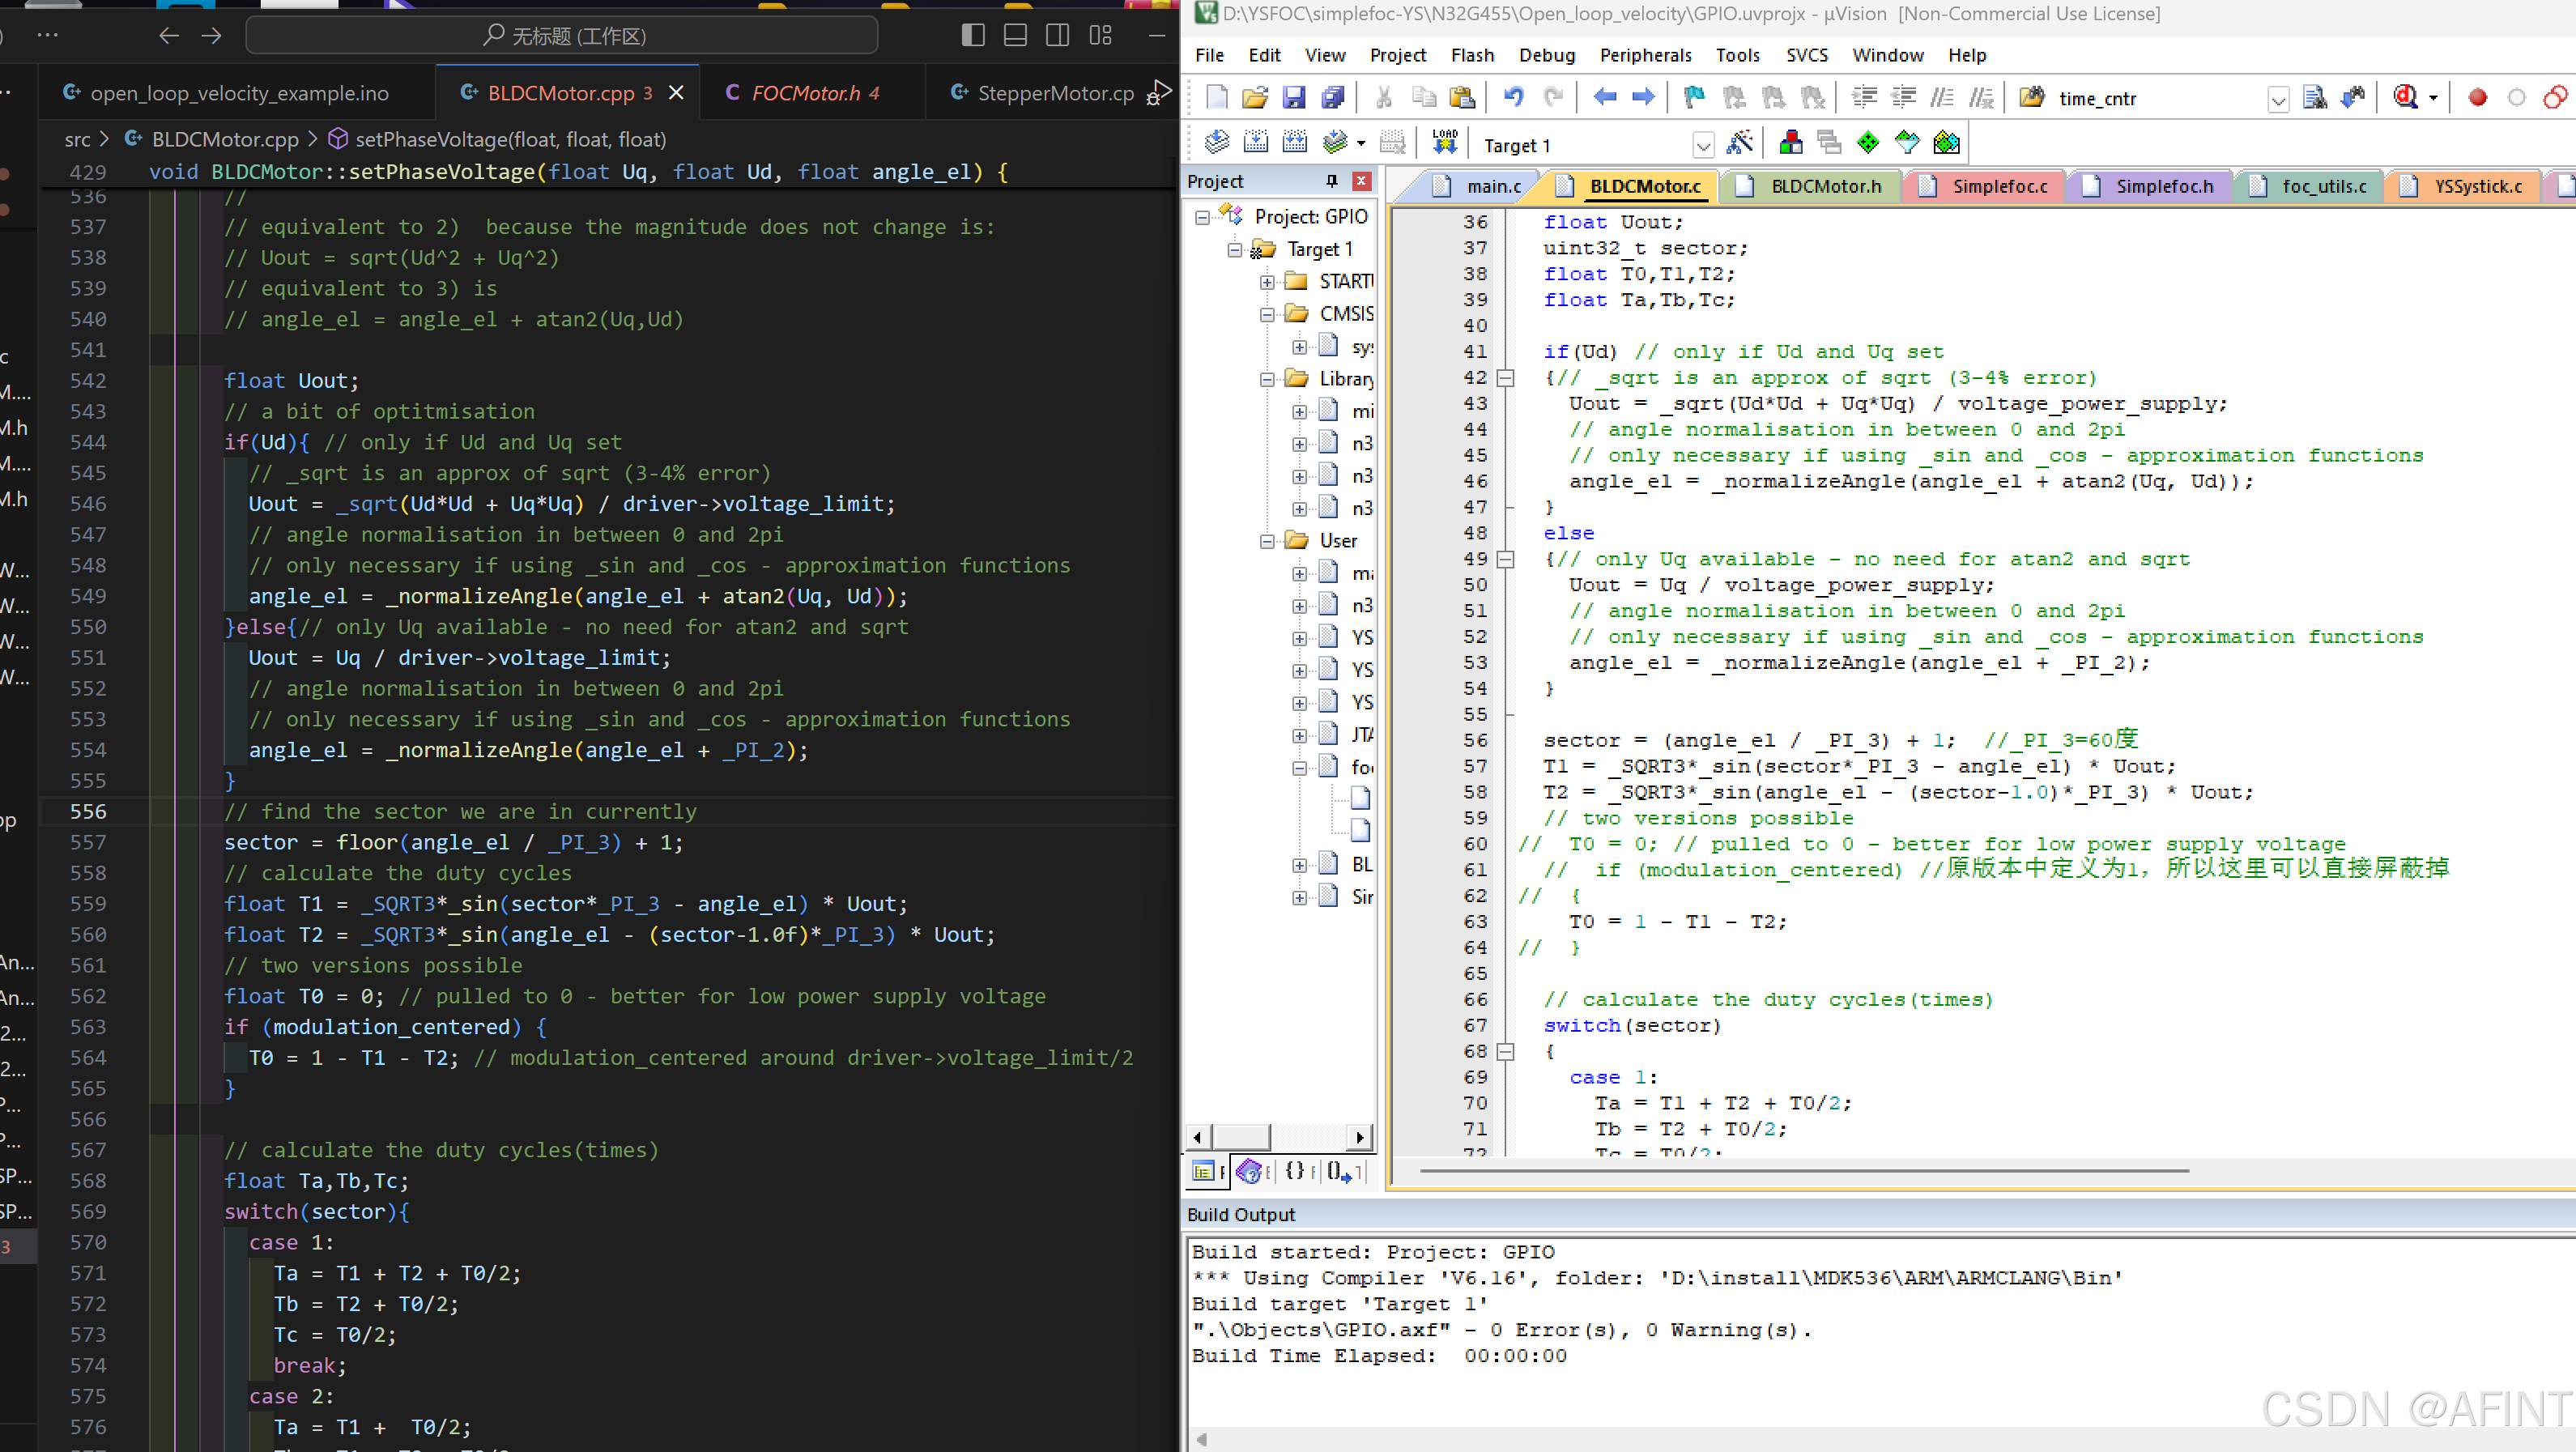The width and height of the screenshot is (2576, 1452).
Task: Start a debug session with the magnifier d icon
Action: [x=2405, y=97]
